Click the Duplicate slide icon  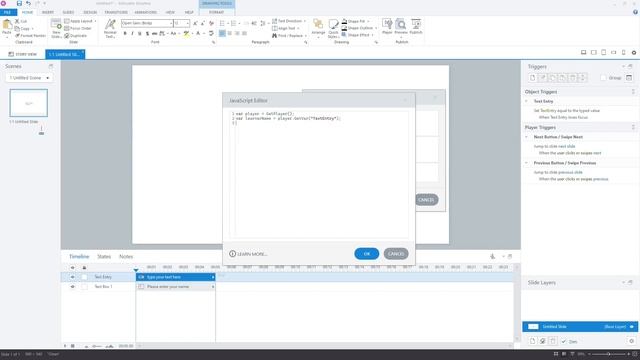pyautogui.click(x=67, y=36)
